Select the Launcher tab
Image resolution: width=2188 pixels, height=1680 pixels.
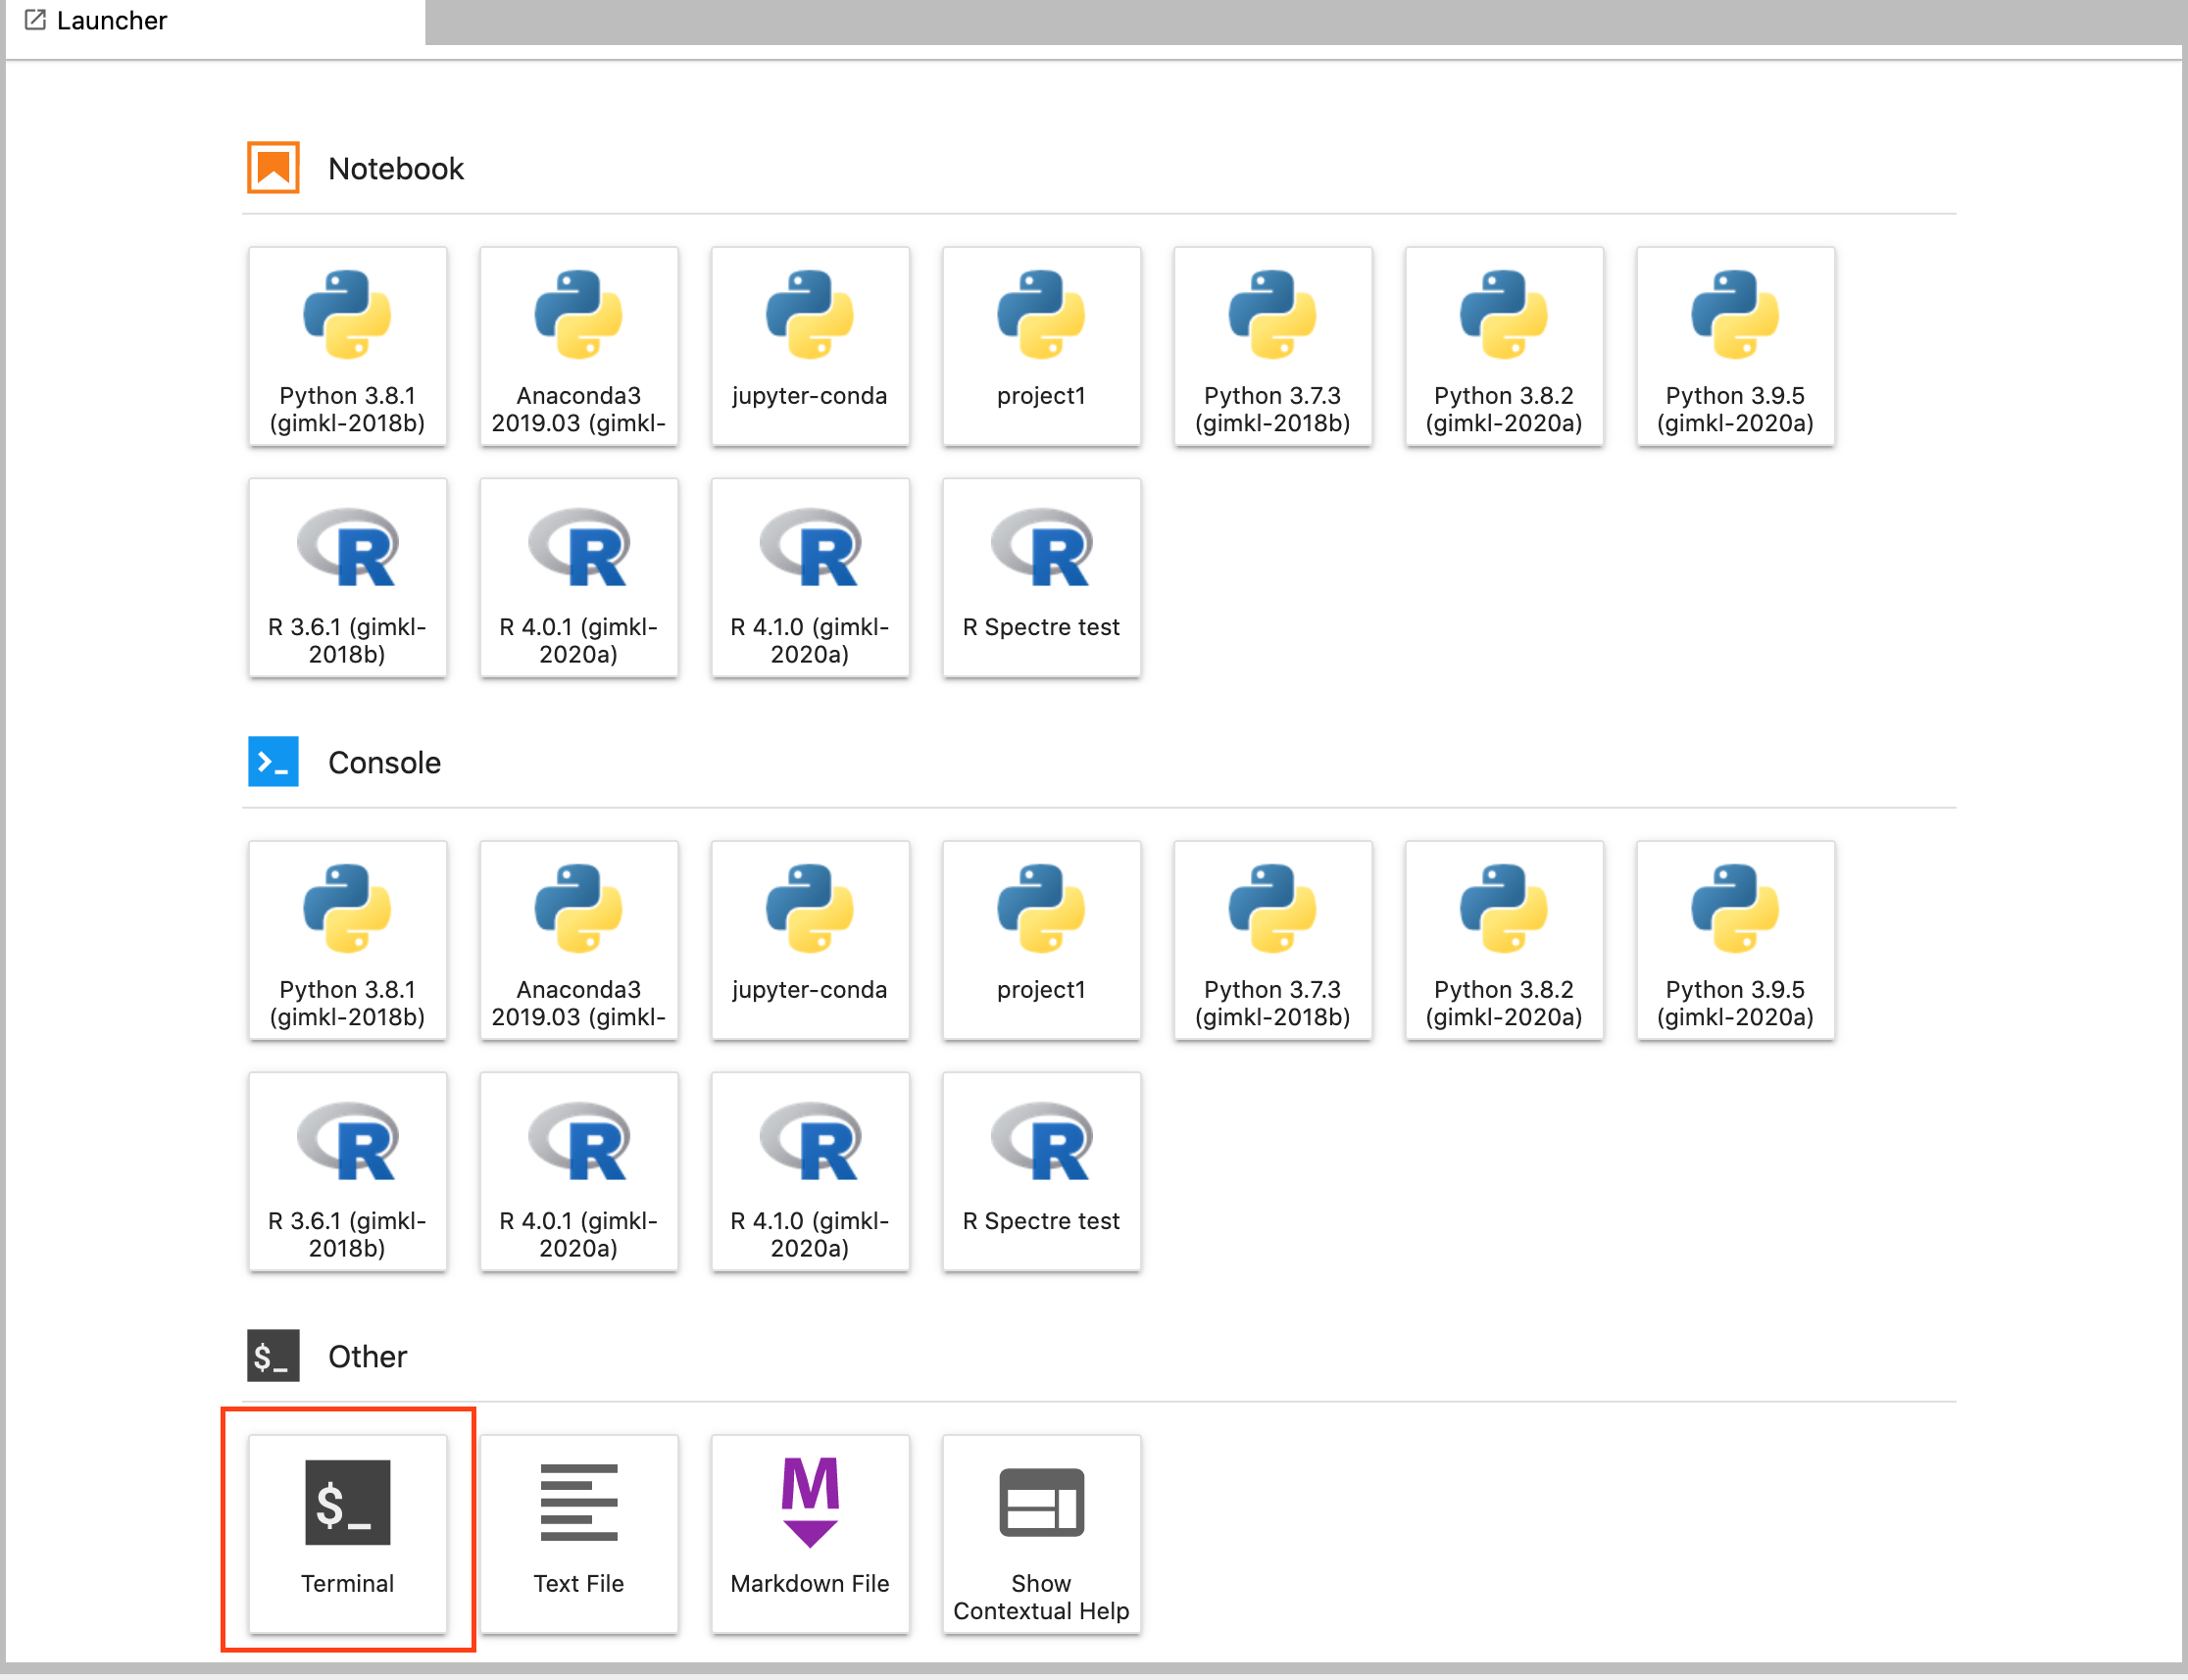[x=215, y=21]
